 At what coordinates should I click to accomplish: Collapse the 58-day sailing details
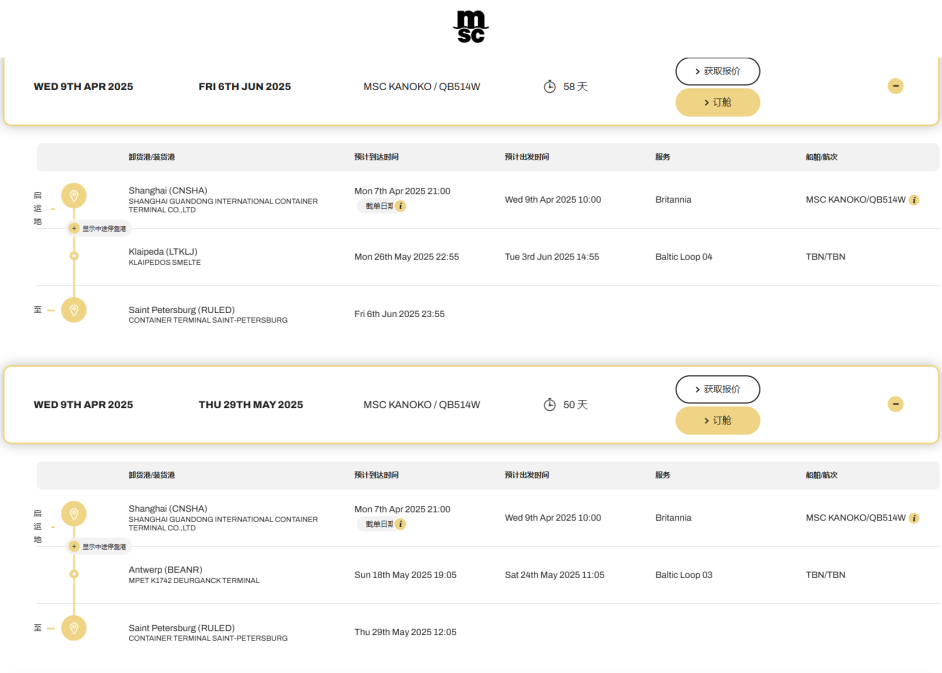pos(895,86)
